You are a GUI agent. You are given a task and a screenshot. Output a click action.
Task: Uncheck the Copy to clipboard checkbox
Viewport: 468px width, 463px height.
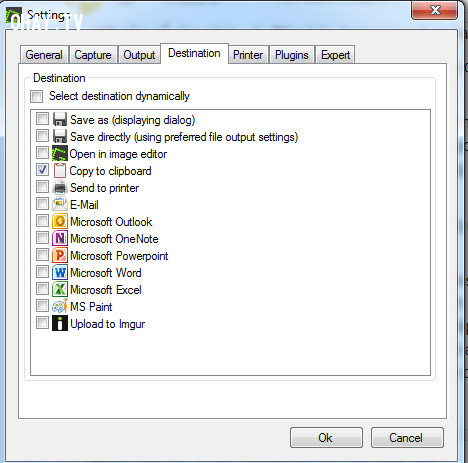click(42, 170)
